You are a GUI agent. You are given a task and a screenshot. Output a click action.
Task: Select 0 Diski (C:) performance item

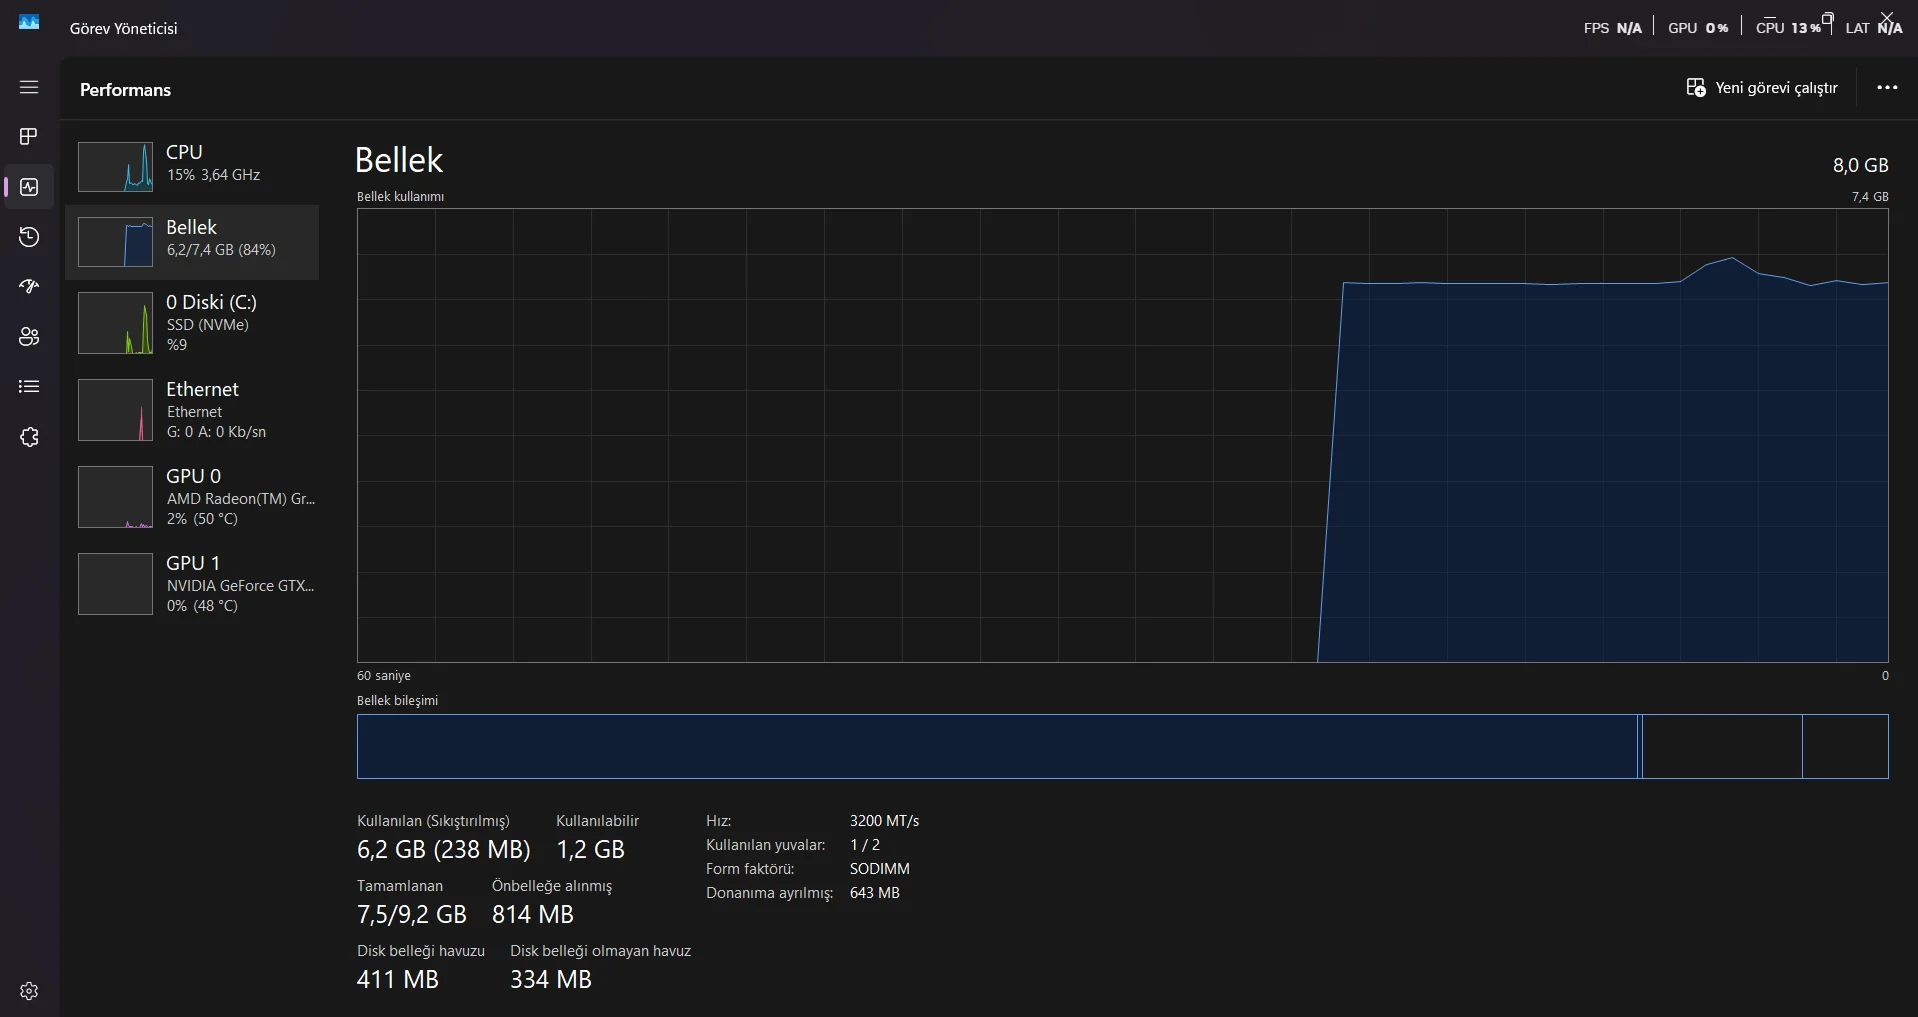[x=192, y=323]
